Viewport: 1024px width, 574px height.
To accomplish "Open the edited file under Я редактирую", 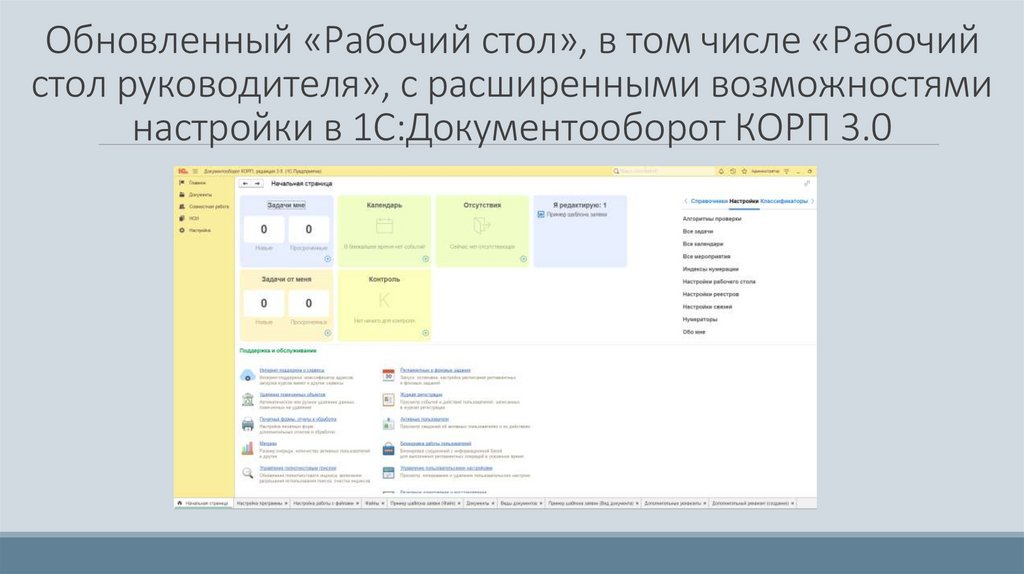I will (573, 214).
